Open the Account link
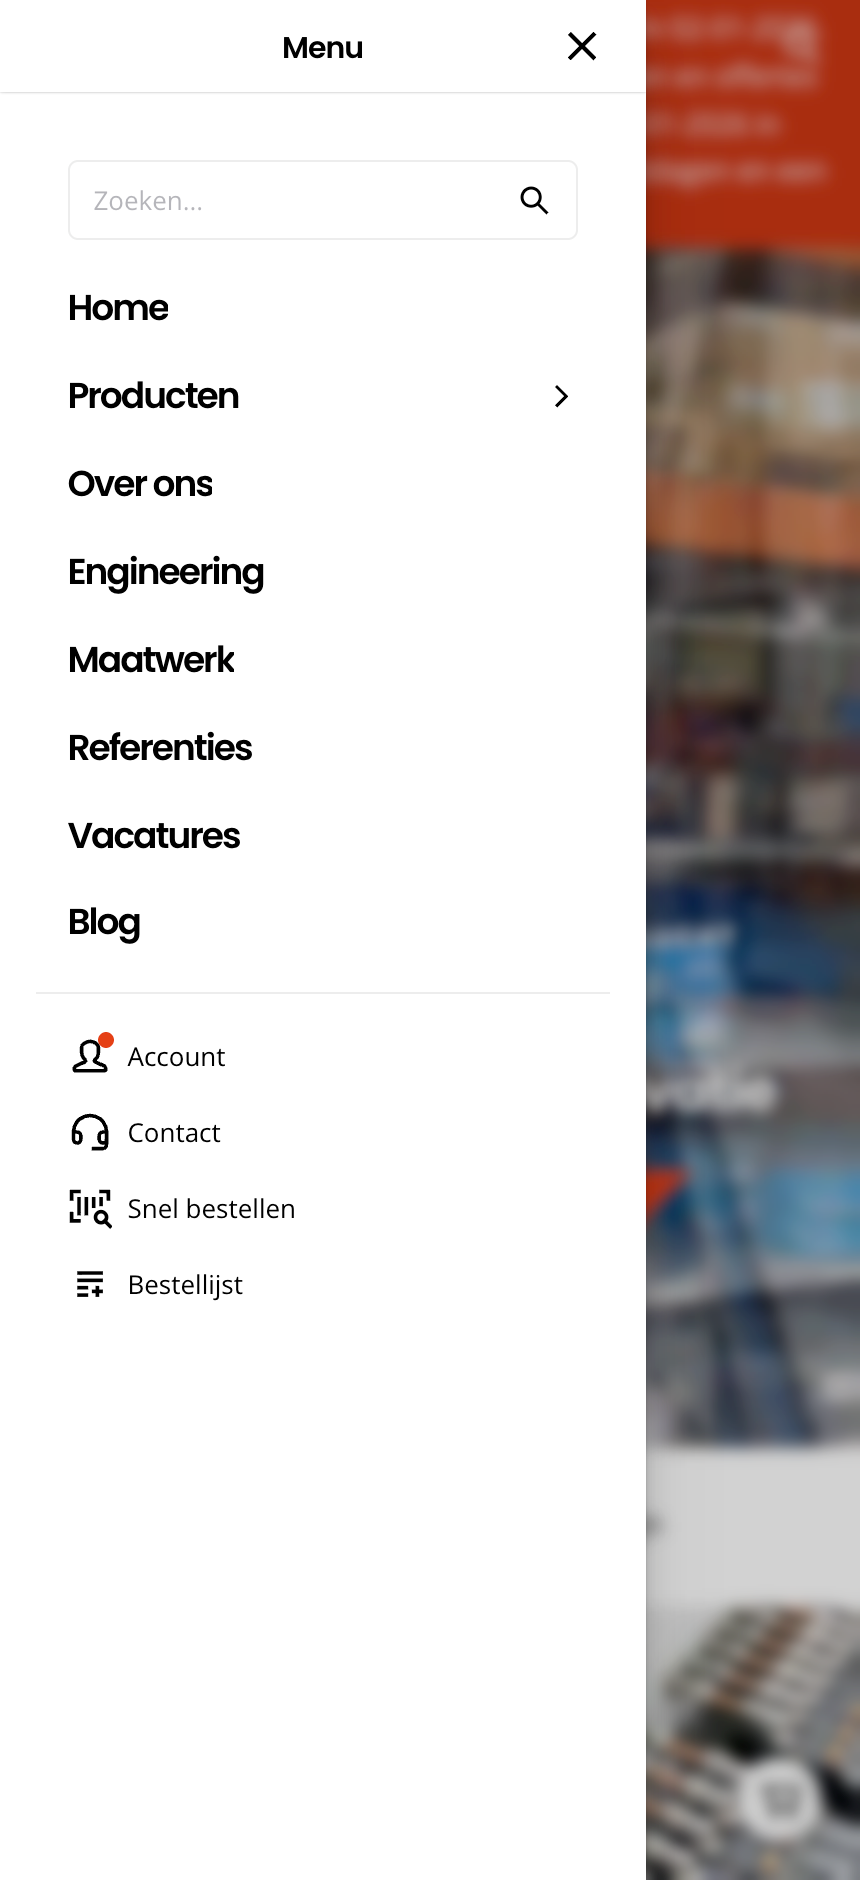 coord(176,1057)
